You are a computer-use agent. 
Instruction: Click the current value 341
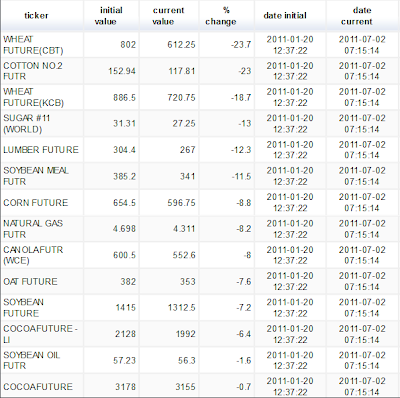188,176
